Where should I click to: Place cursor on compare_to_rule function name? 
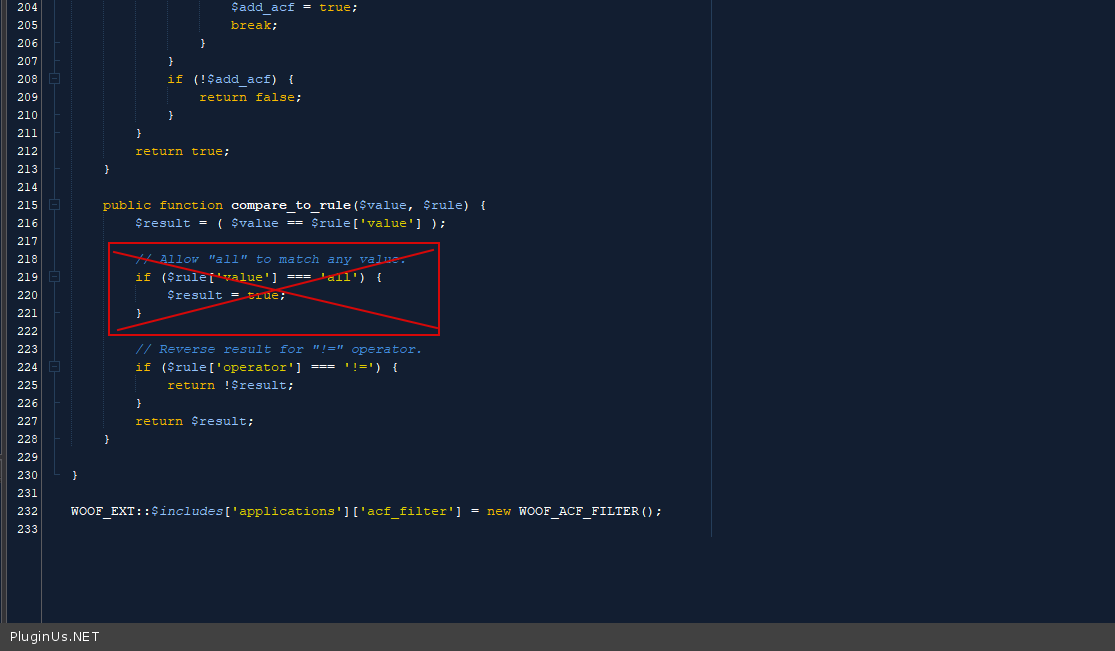click(x=290, y=205)
